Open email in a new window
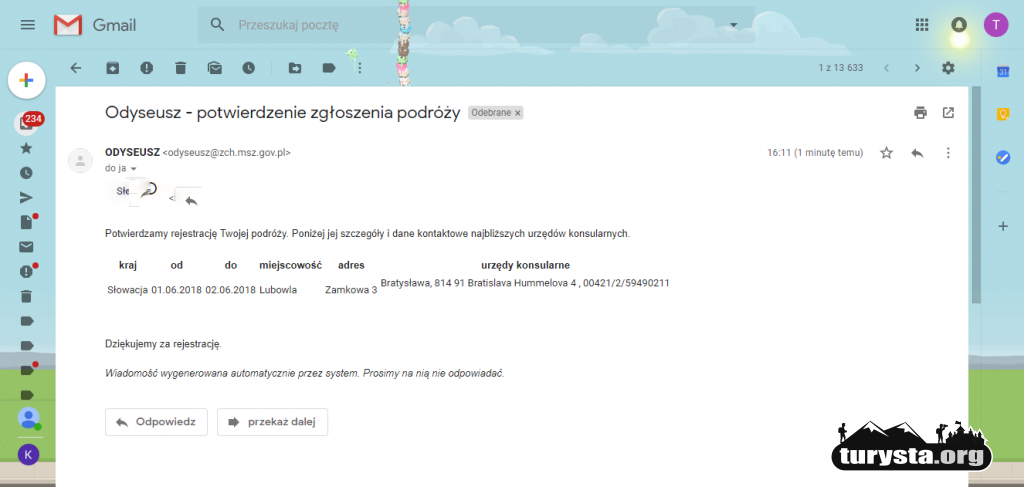The height and width of the screenshot is (487, 1024). pyautogui.click(x=948, y=113)
